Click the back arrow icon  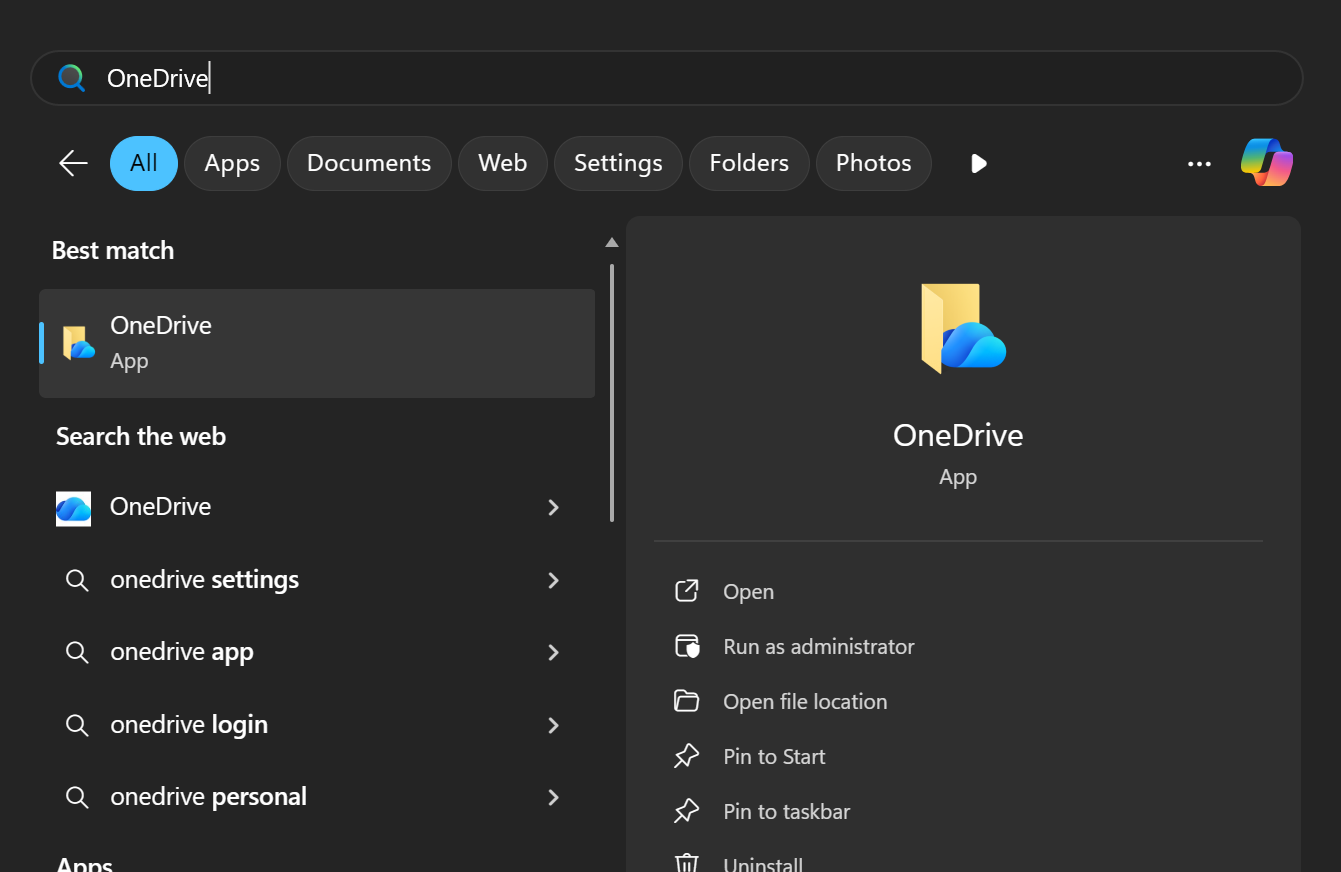click(x=73, y=163)
